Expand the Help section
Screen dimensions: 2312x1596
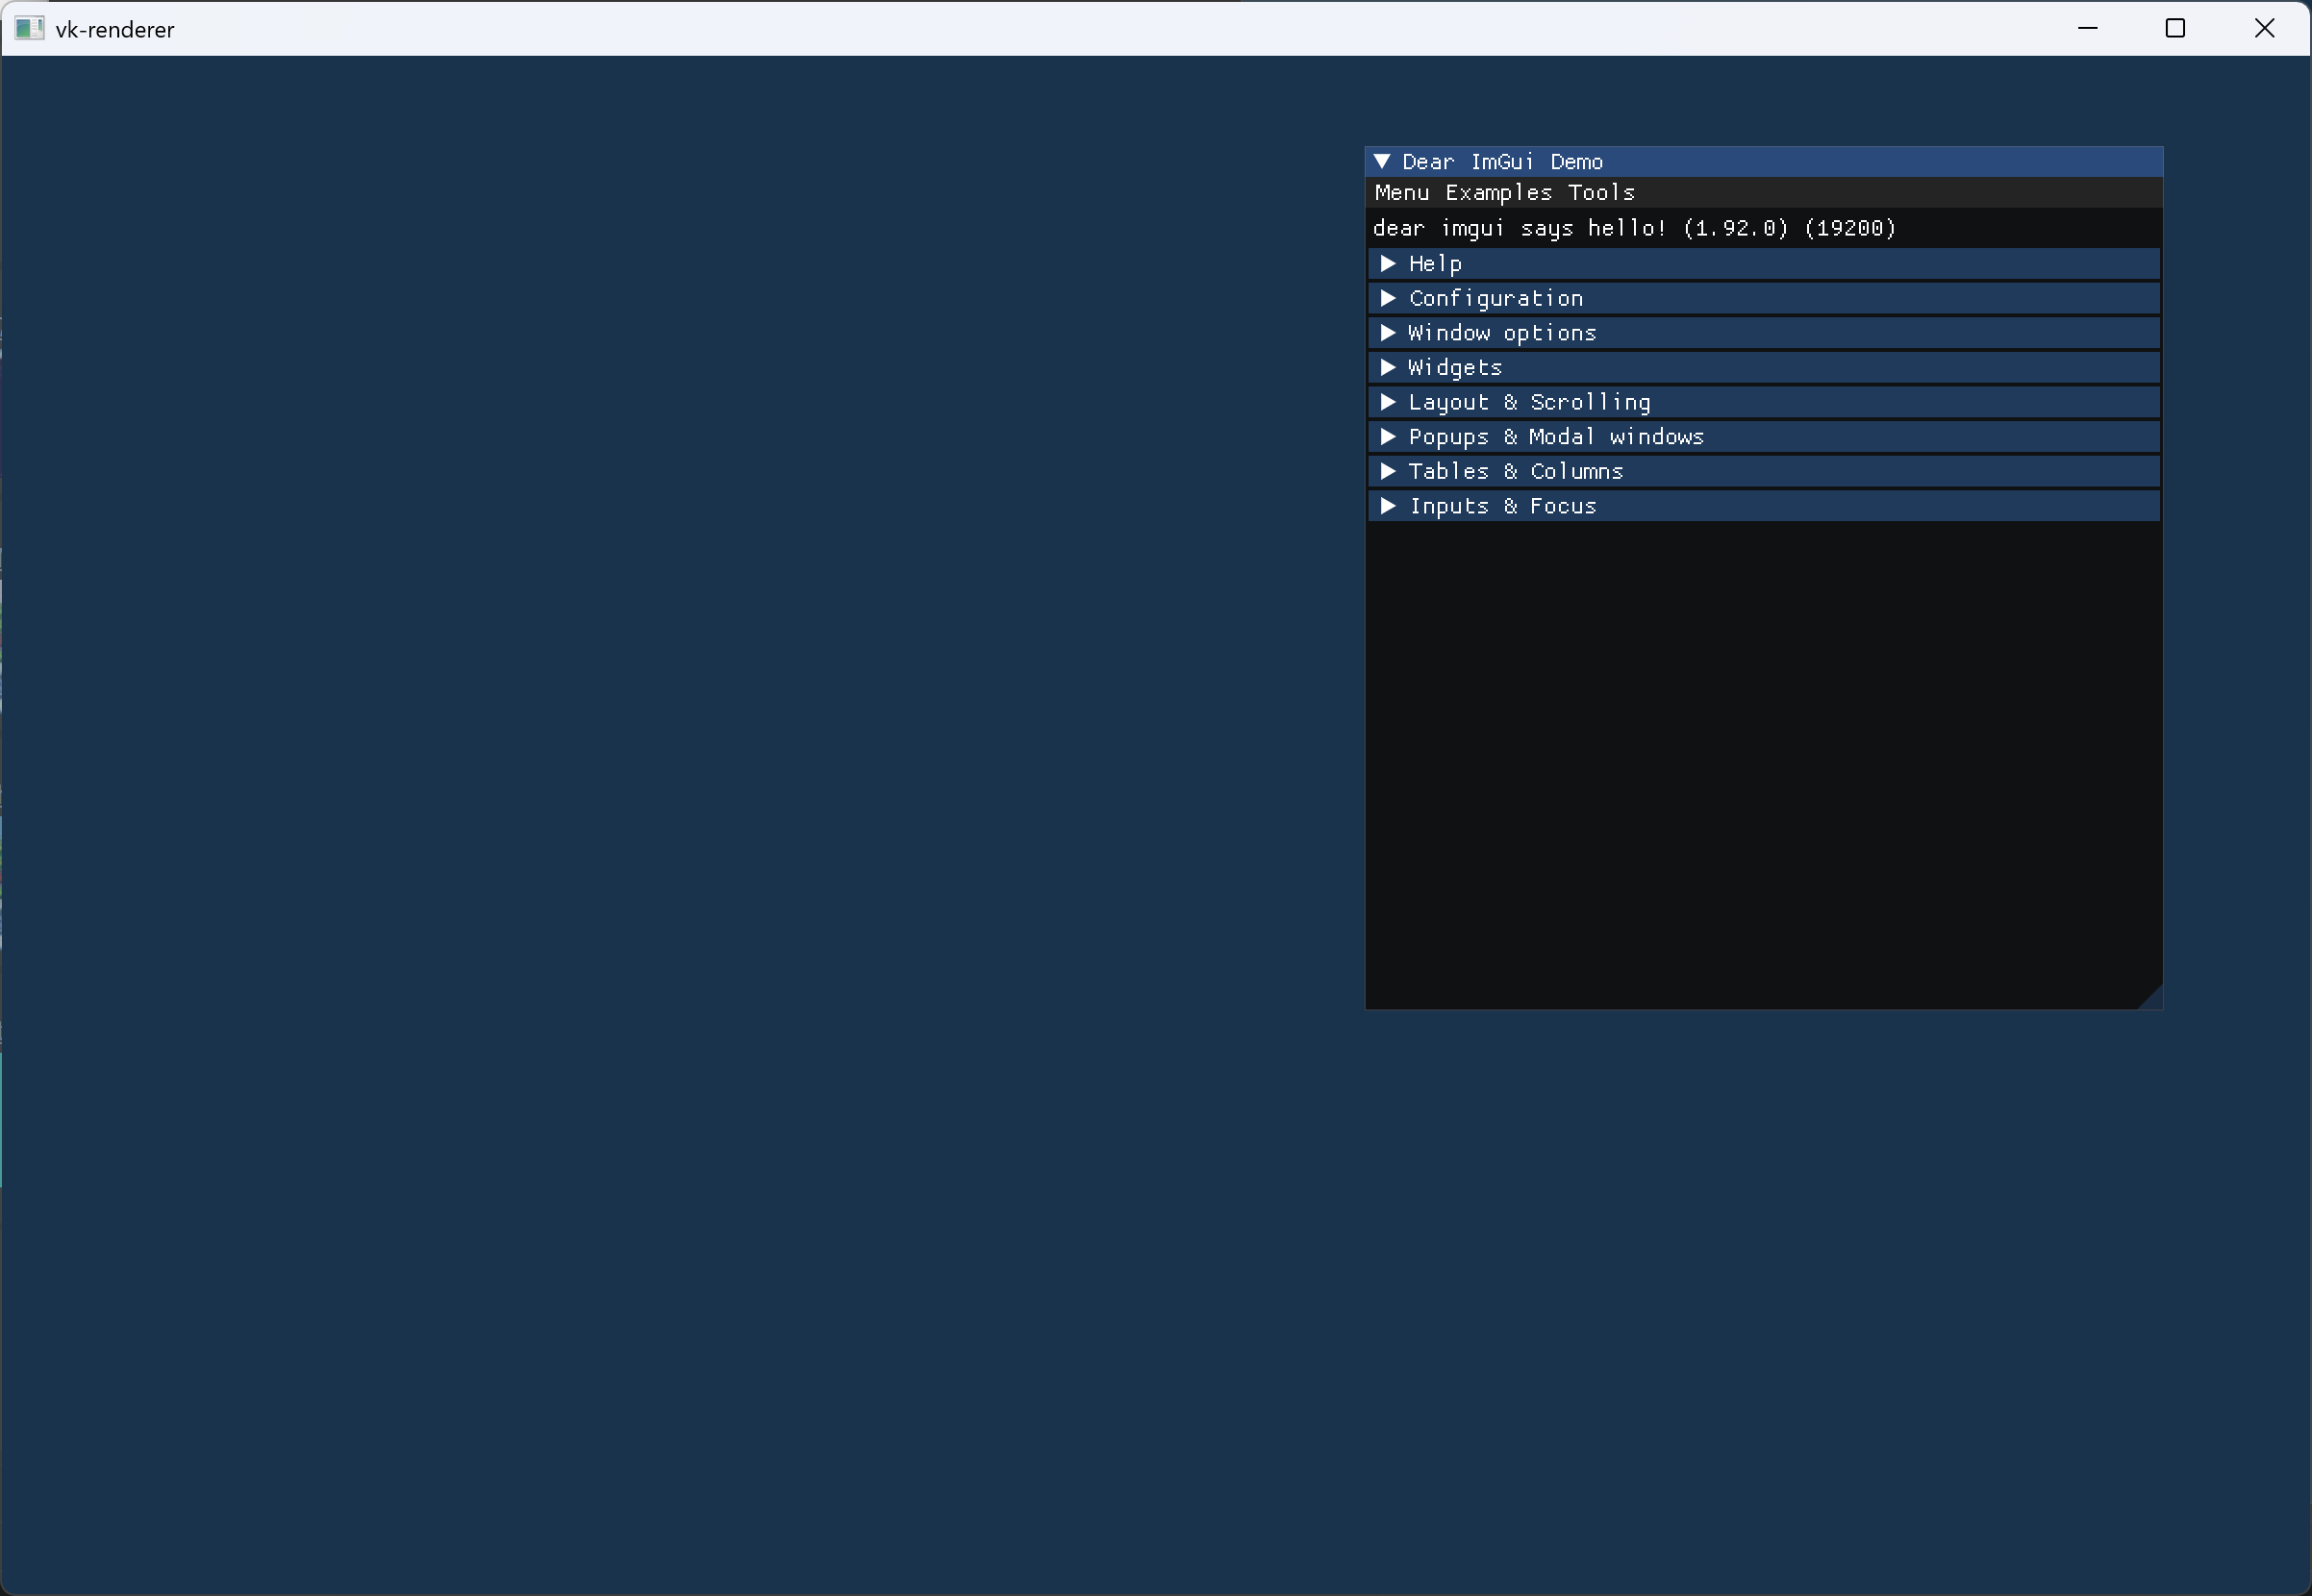click(1763, 264)
